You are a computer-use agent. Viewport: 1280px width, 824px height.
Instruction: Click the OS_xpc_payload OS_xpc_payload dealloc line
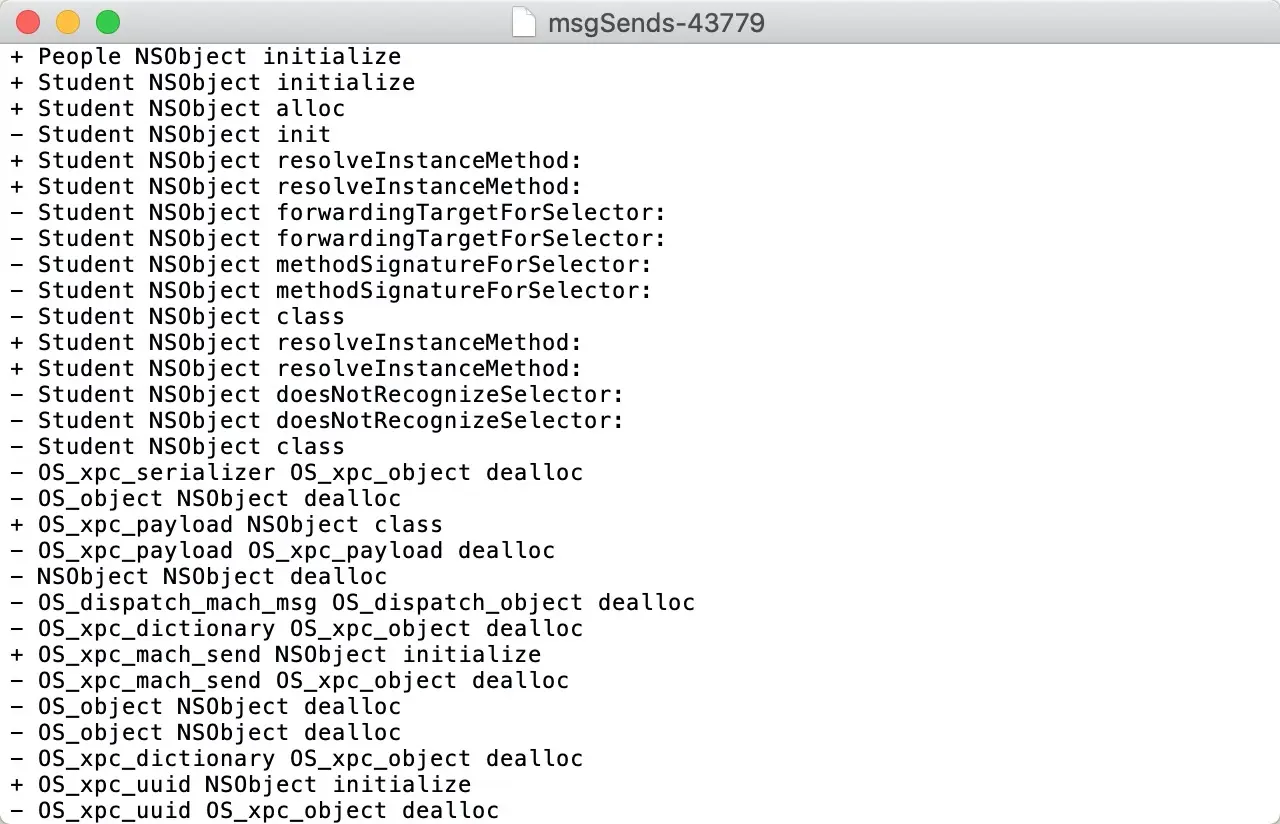[283, 551]
